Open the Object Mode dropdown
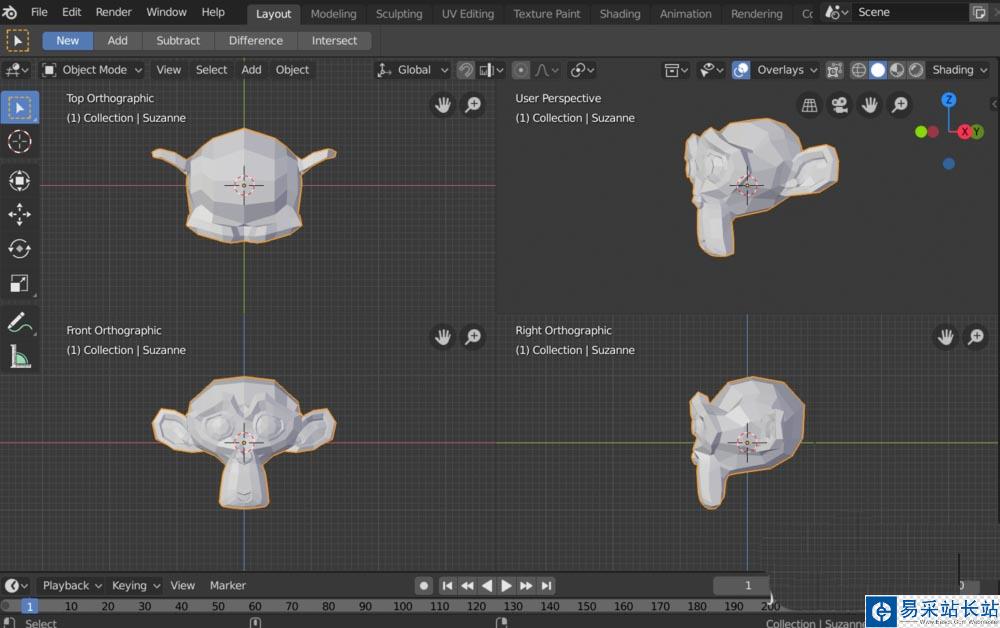 tap(92, 70)
